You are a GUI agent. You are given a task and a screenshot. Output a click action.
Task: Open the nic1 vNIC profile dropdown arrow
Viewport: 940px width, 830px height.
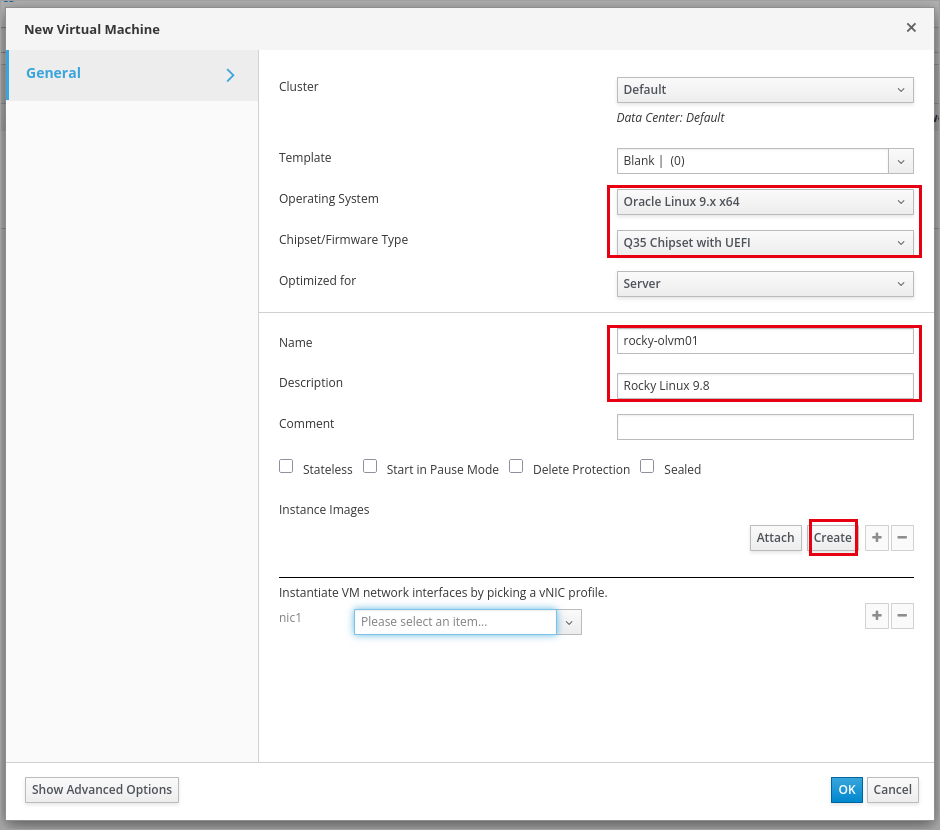point(569,622)
